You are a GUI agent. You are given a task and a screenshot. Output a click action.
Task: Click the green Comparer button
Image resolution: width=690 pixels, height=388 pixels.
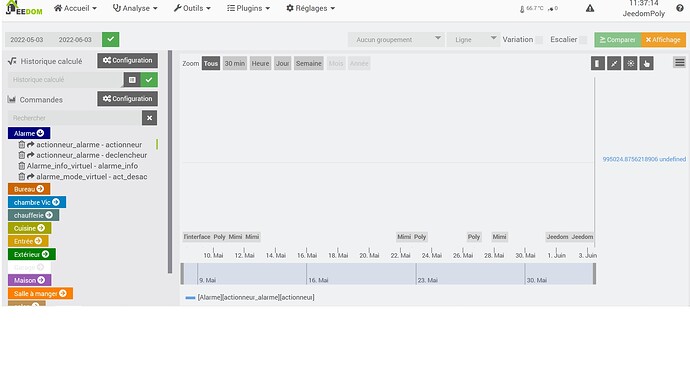coord(617,40)
